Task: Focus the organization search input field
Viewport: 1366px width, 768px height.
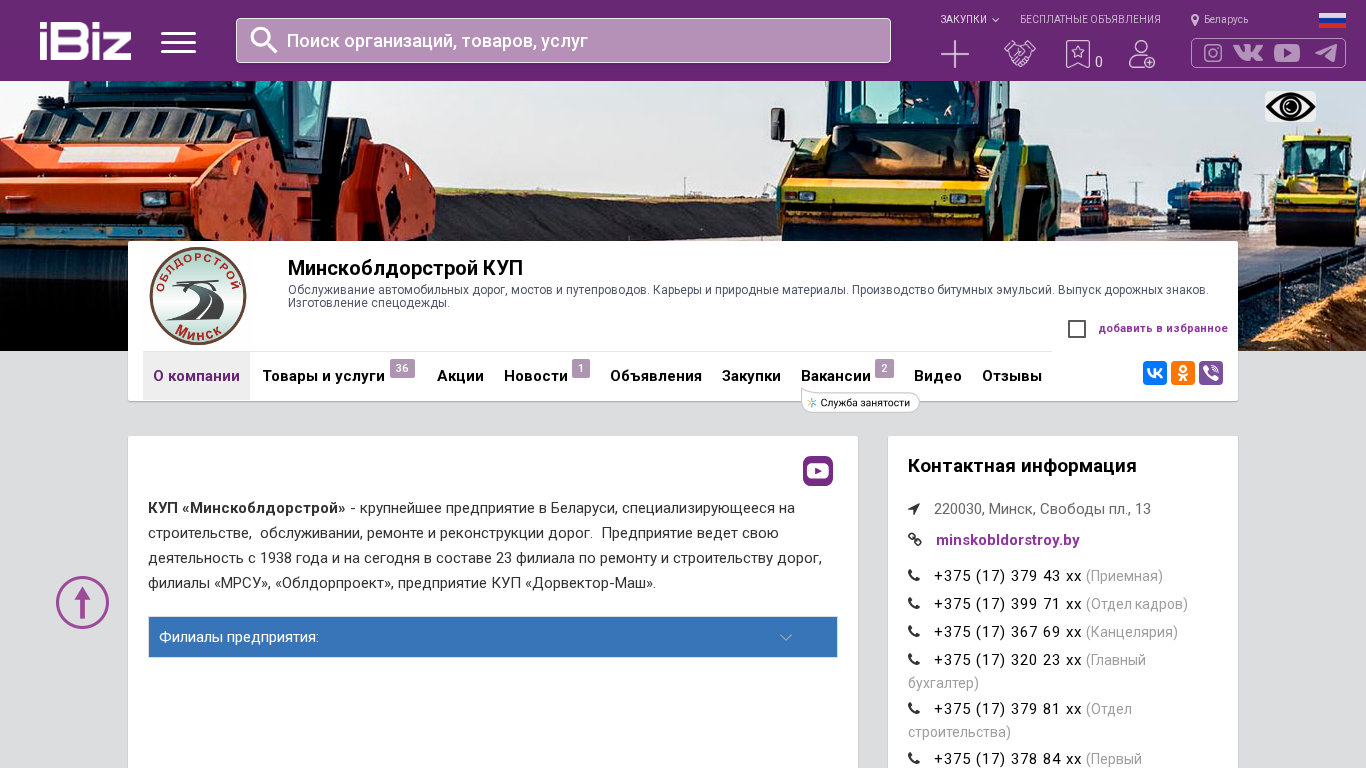Action: pyautogui.click(x=563, y=41)
